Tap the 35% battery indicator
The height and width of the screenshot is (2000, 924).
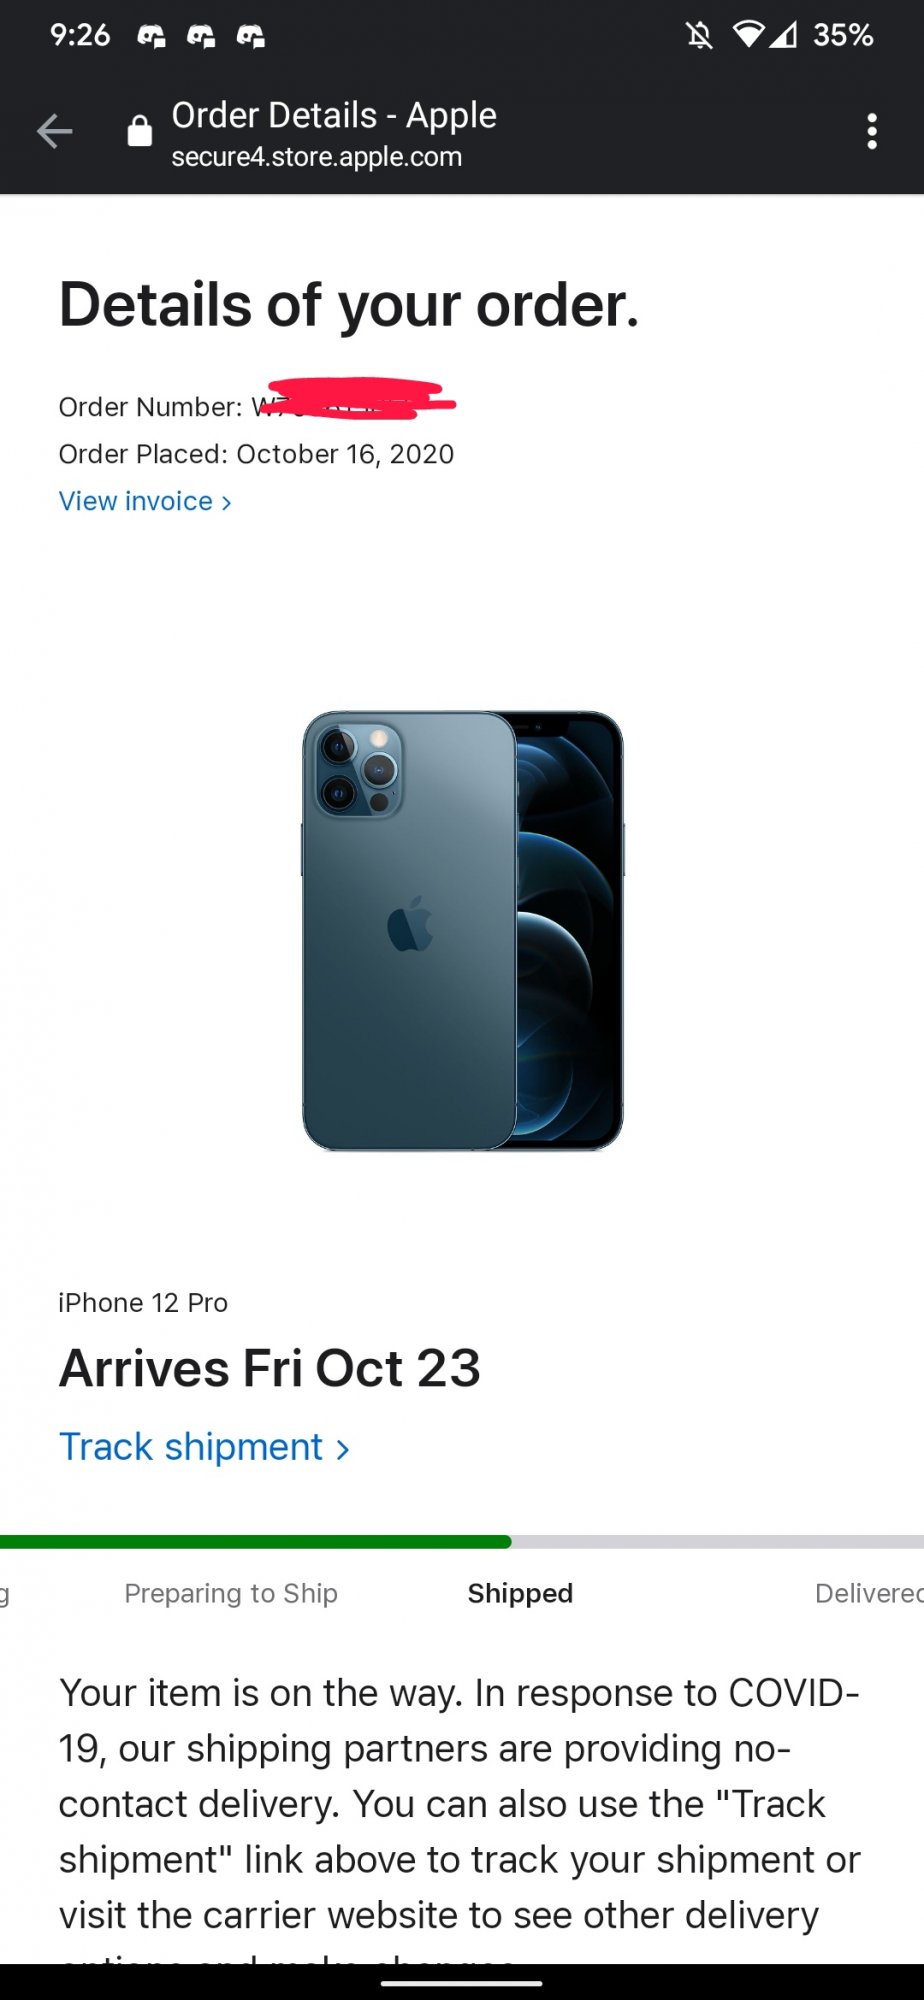[843, 35]
